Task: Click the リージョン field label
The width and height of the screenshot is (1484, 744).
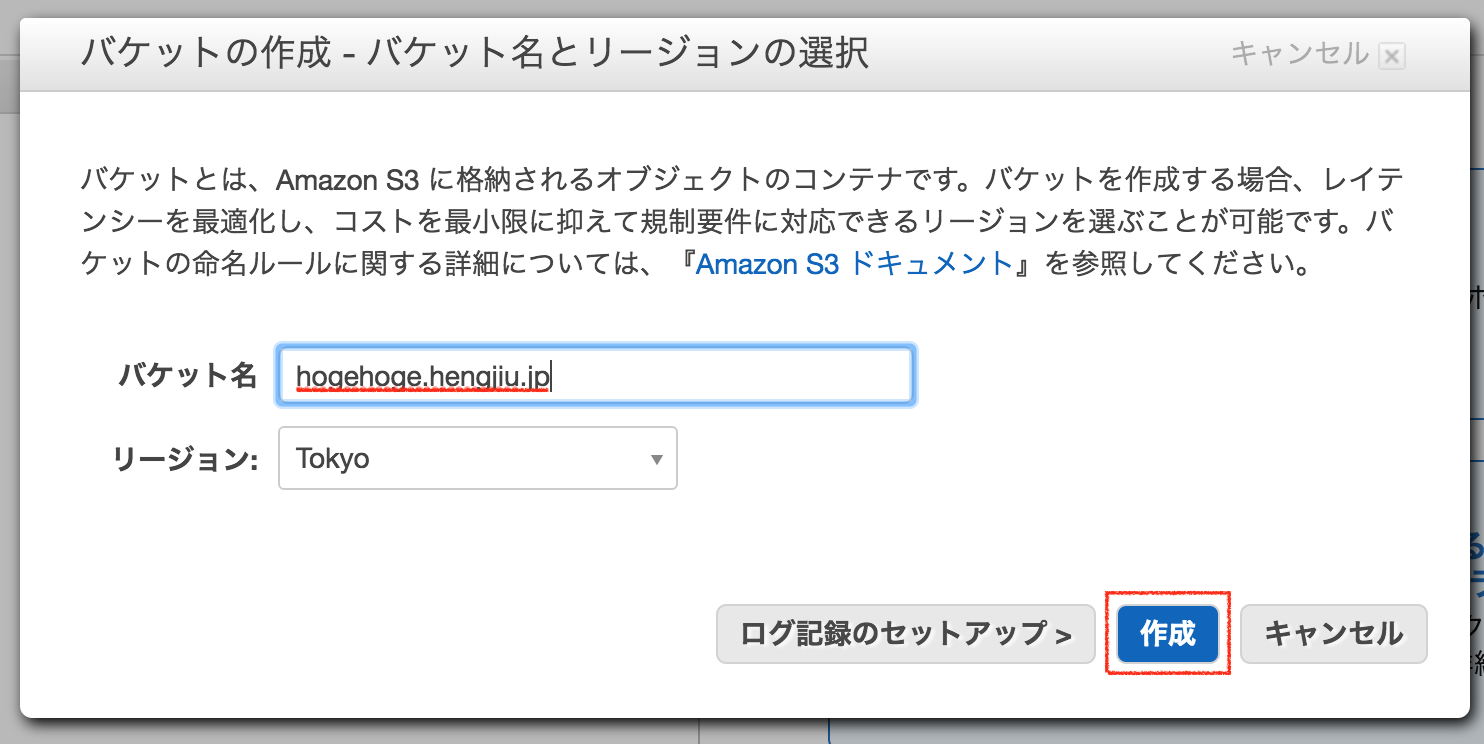Action: point(185,460)
